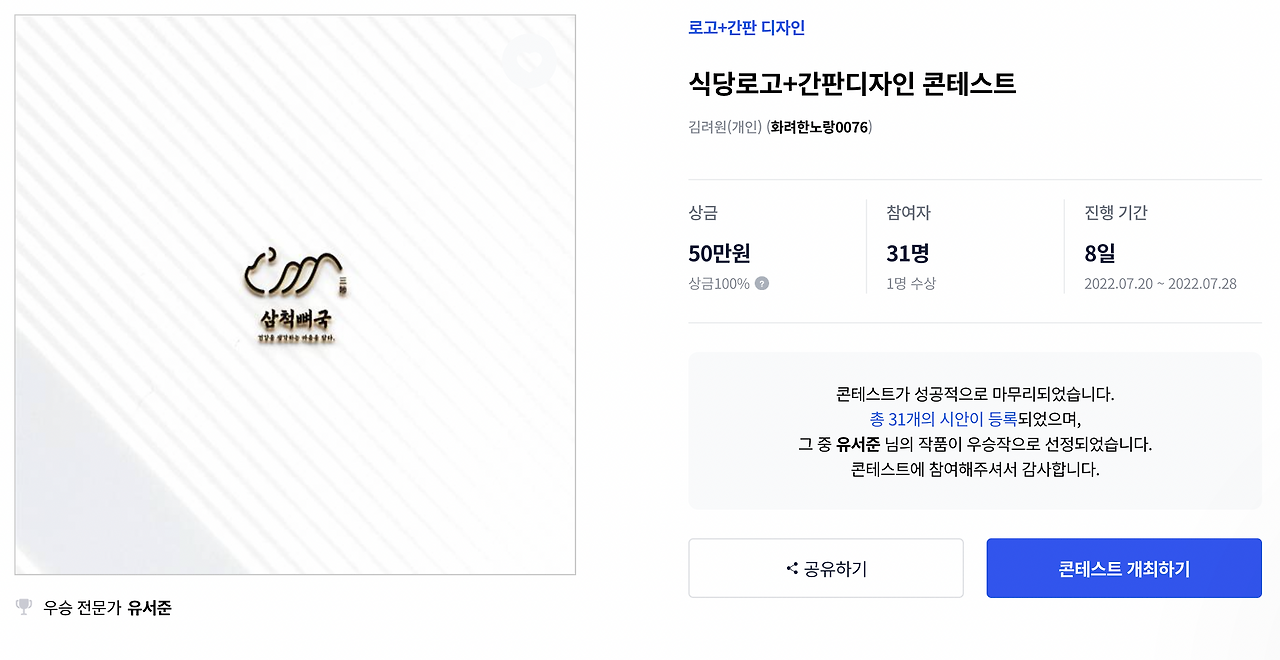Image resolution: width=1280 pixels, height=660 pixels.
Task: Open the winning 삼척뼈국 logo thumbnail
Action: (294, 294)
